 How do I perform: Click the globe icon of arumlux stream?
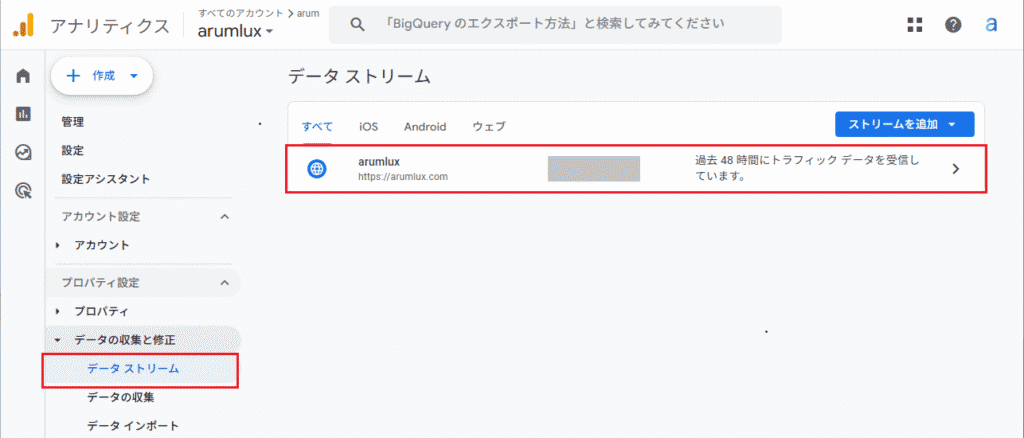(317, 169)
